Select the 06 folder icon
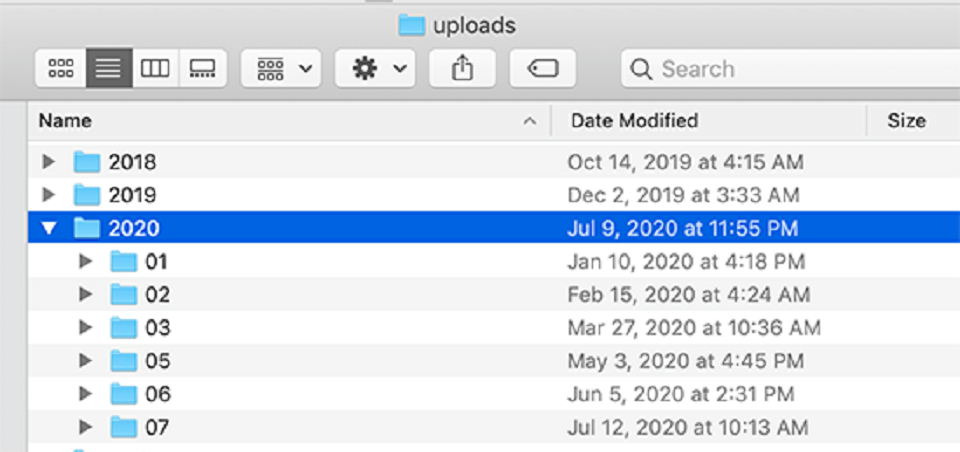Screen dimensions: 960x452 124,394
